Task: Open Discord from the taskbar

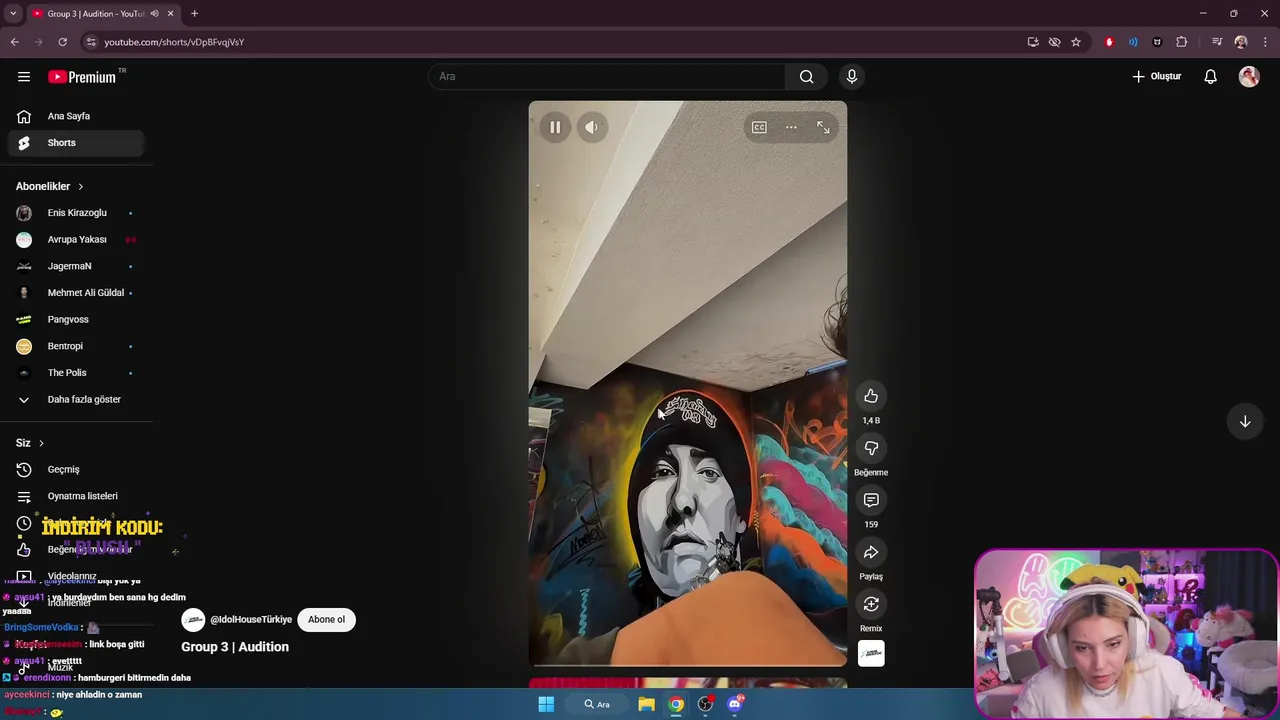Action: 735,704
